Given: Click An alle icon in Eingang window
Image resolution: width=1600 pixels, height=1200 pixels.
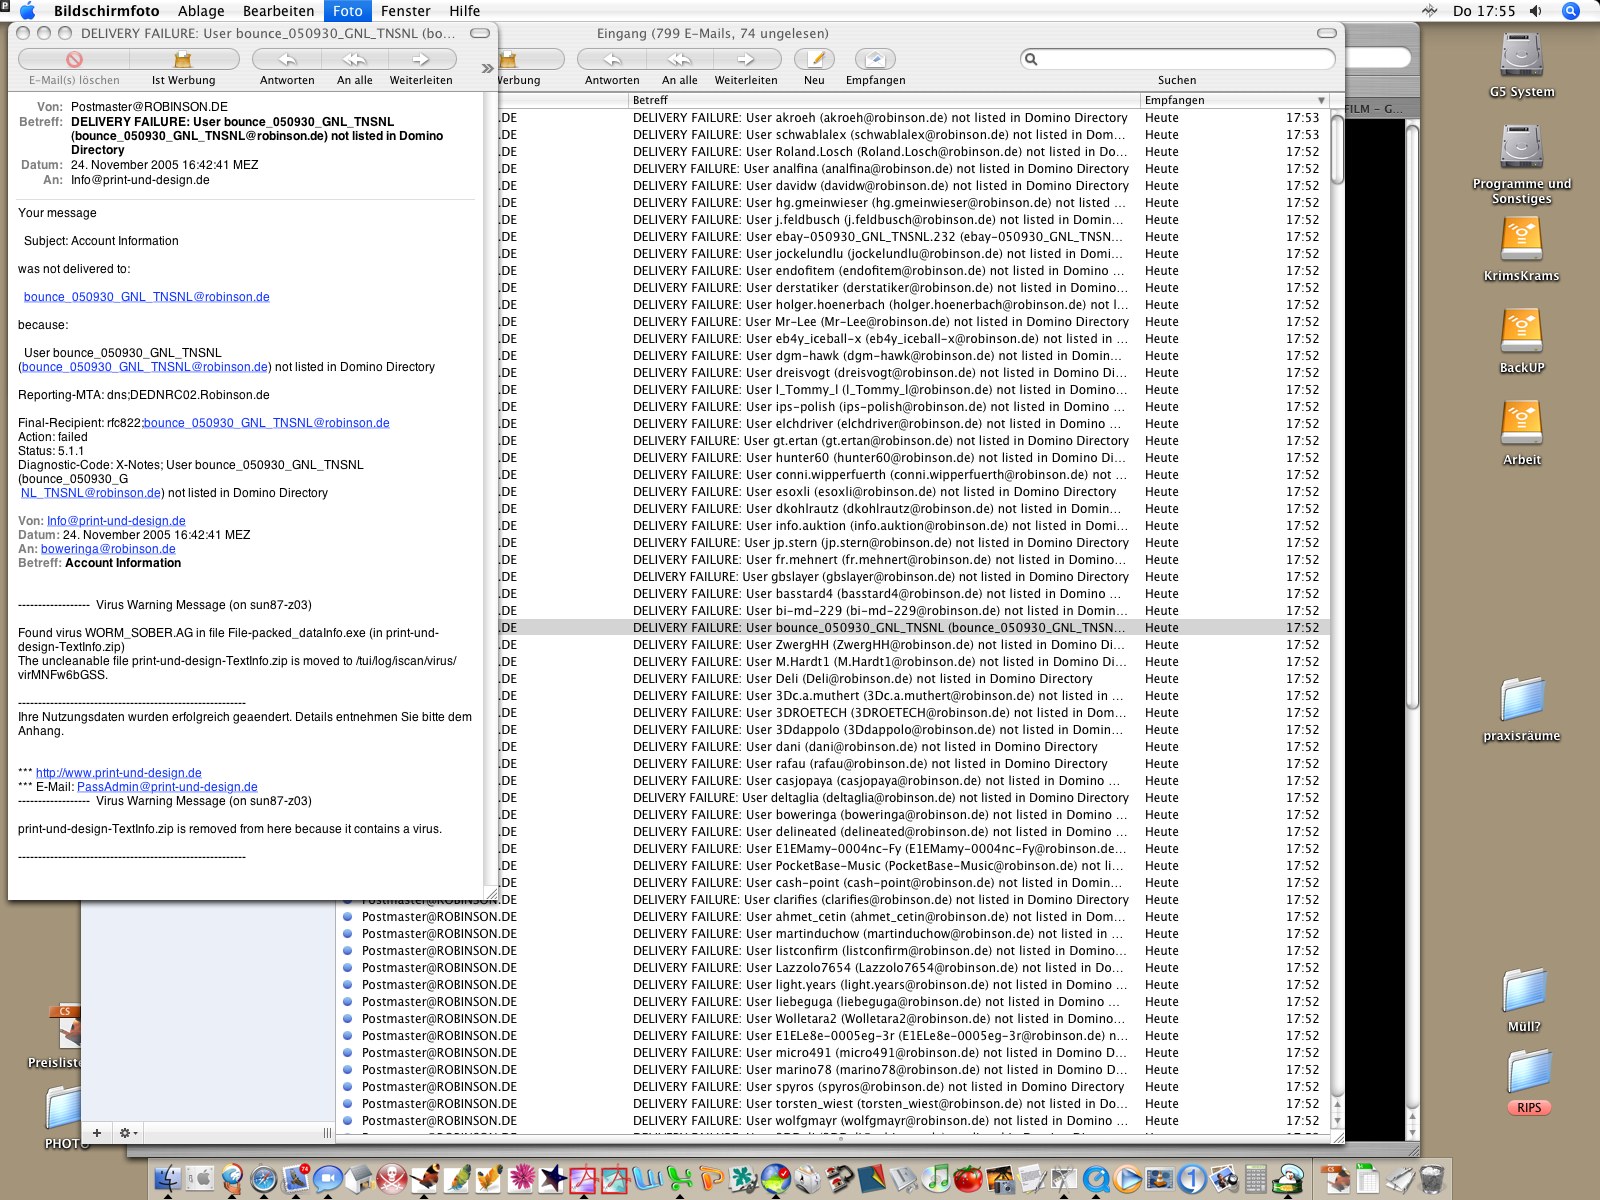Looking at the screenshot, I should (x=679, y=60).
